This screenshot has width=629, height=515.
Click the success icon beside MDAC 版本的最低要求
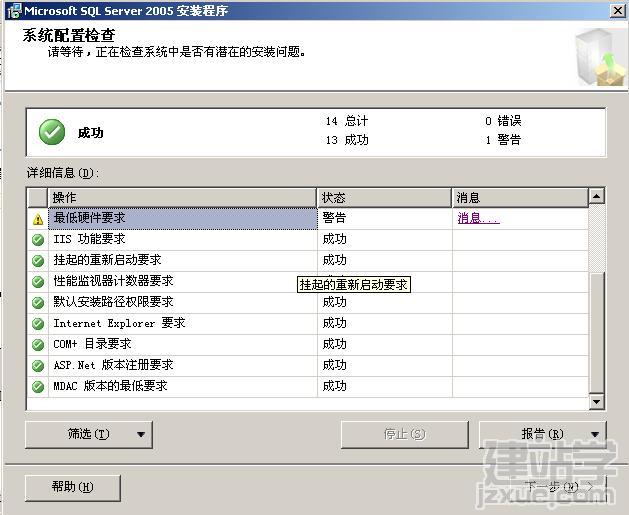tap(38, 386)
